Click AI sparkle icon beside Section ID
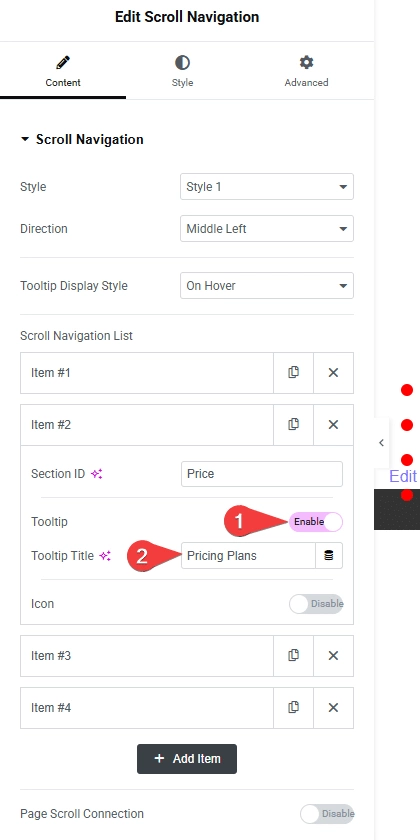Image resolution: width=420 pixels, height=840 pixels. coord(96,474)
